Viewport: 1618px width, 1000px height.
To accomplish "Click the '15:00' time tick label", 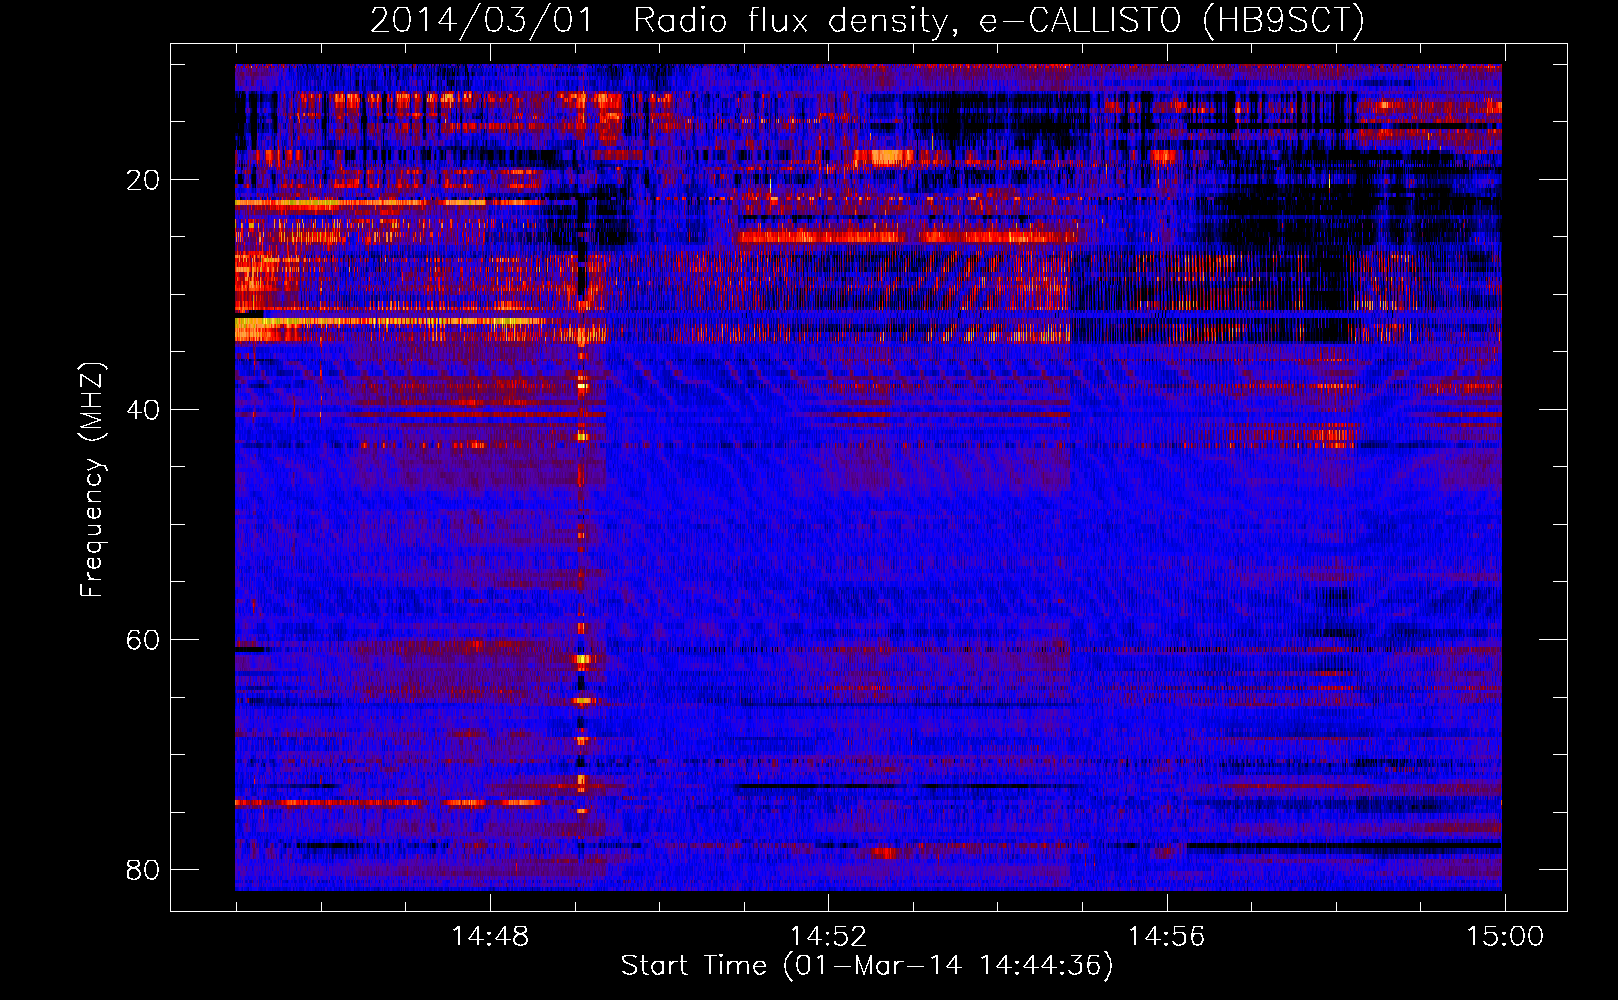I will (1505, 937).
